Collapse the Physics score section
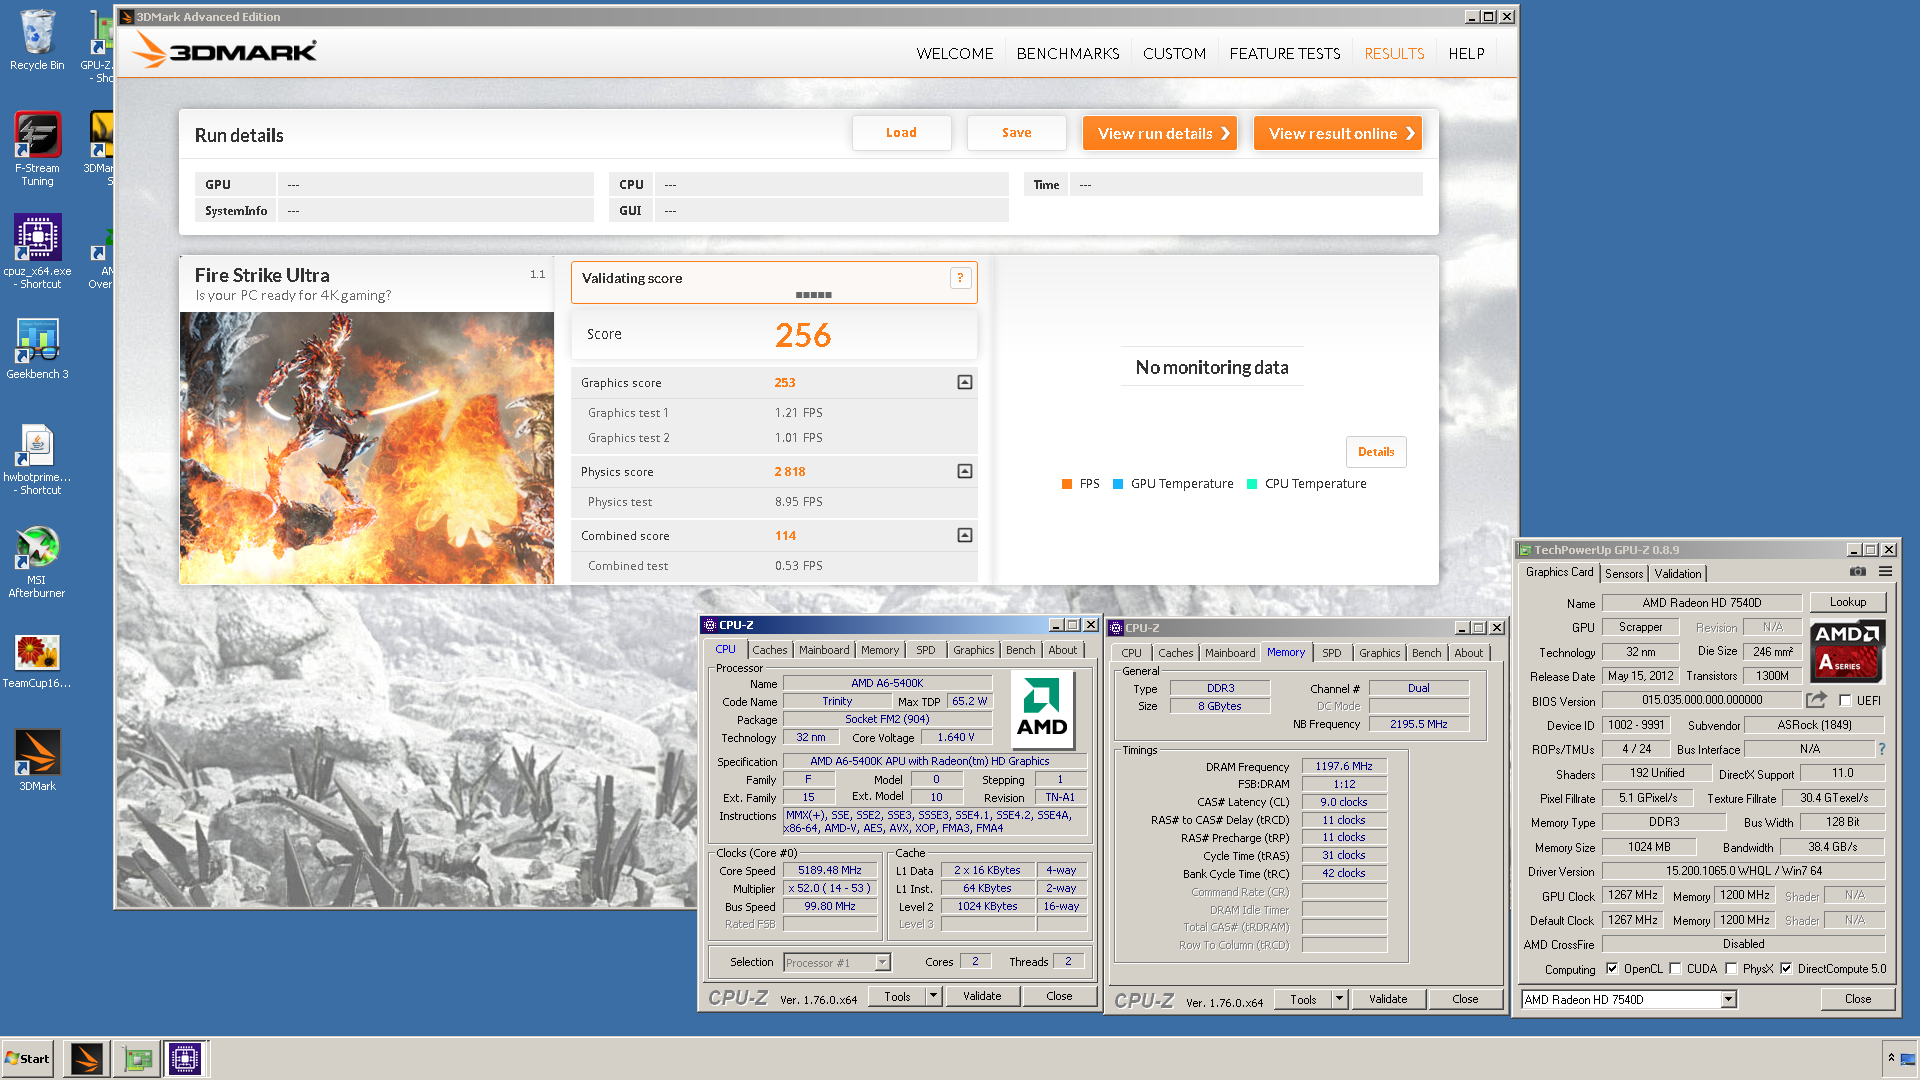This screenshot has height=1080, width=1920. [965, 471]
